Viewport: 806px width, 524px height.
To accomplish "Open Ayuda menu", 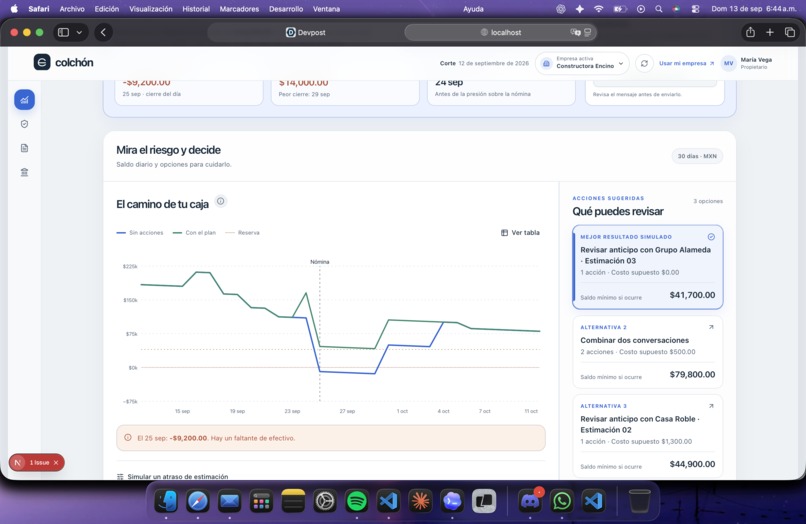I will click(473, 9).
